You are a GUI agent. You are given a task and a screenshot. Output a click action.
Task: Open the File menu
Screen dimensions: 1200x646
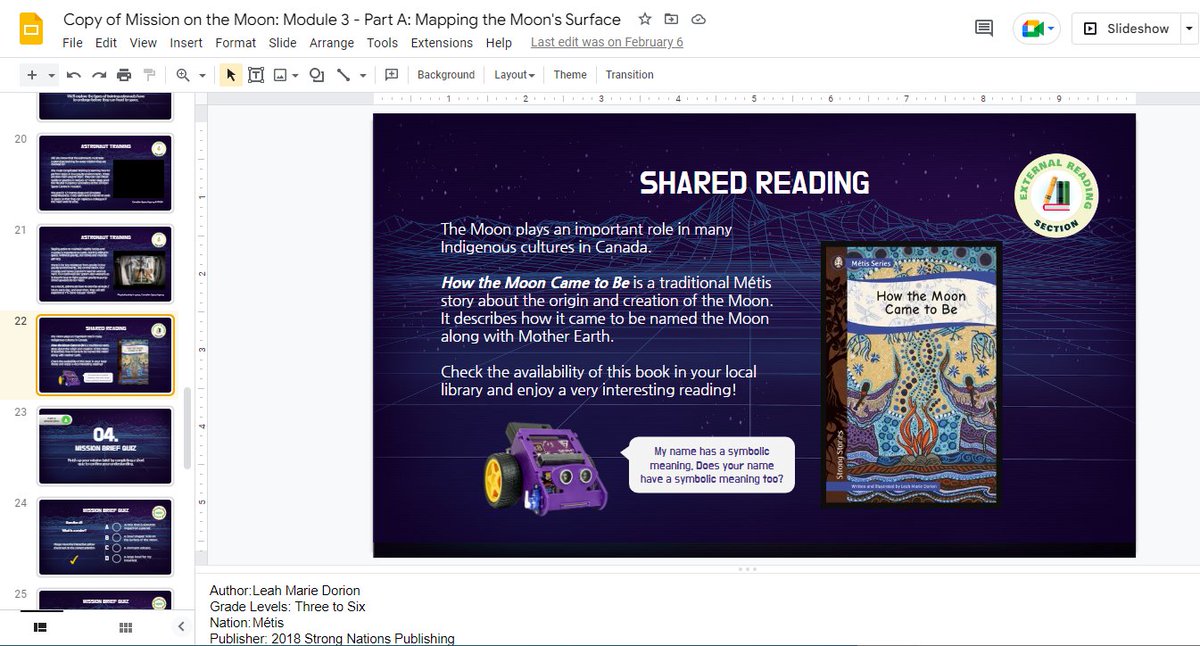tap(72, 43)
